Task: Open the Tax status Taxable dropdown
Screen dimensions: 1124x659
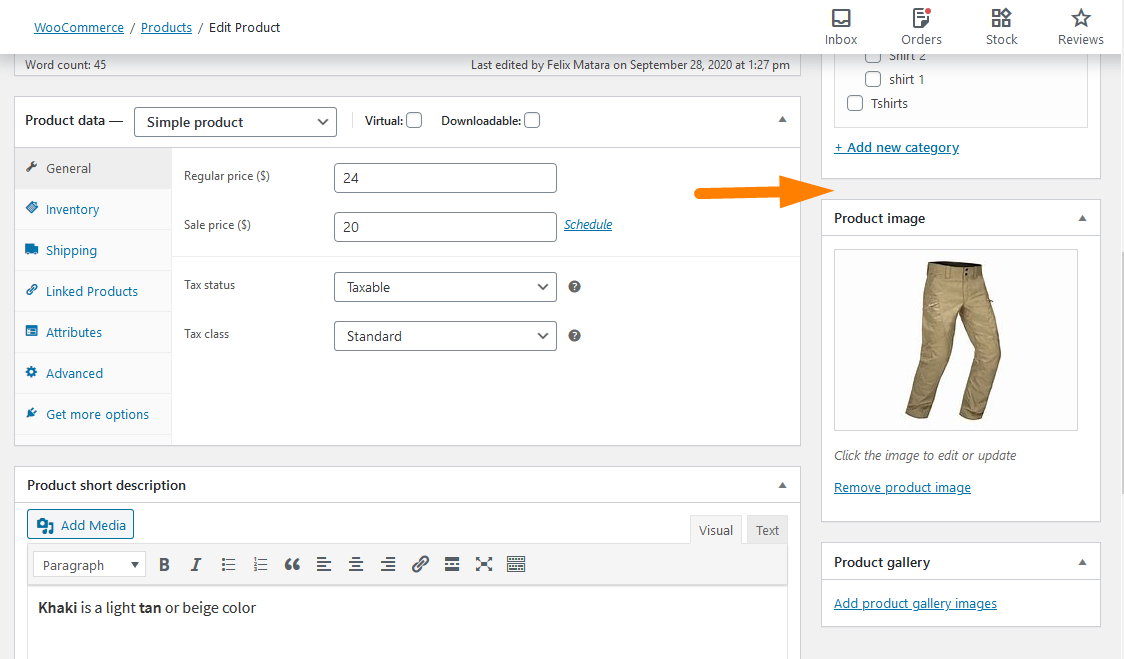Action: coord(445,287)
